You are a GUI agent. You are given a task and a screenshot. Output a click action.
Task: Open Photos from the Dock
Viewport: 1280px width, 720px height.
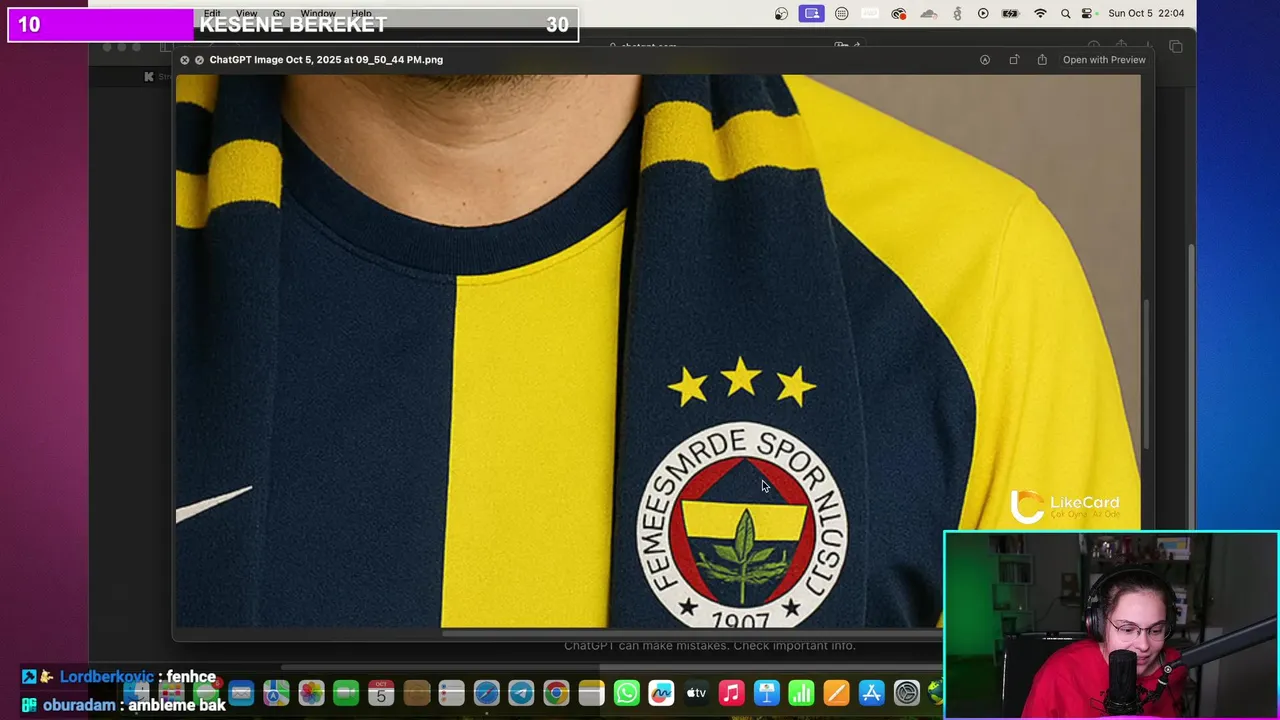click(x=311, y=693)
